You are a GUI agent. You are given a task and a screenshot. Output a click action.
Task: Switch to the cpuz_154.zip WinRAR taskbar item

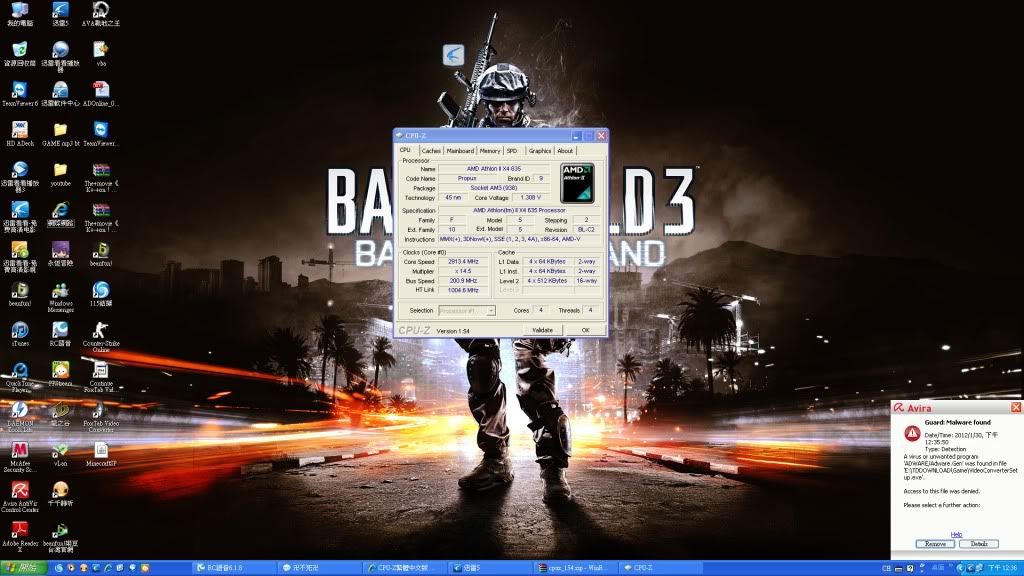click(573, 568)
